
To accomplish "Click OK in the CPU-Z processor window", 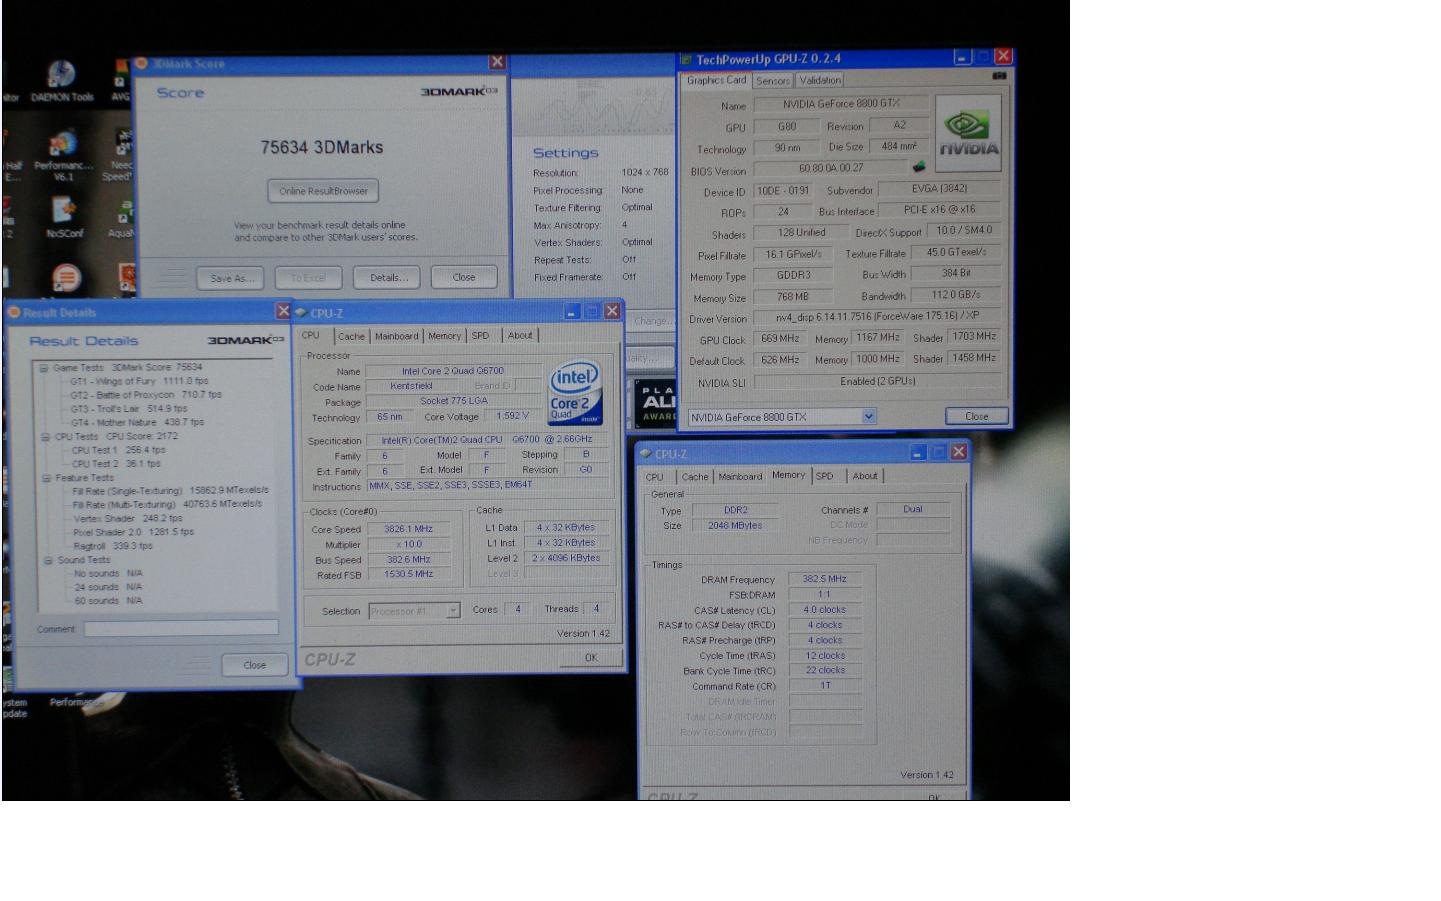I will (x=591, y=657).
